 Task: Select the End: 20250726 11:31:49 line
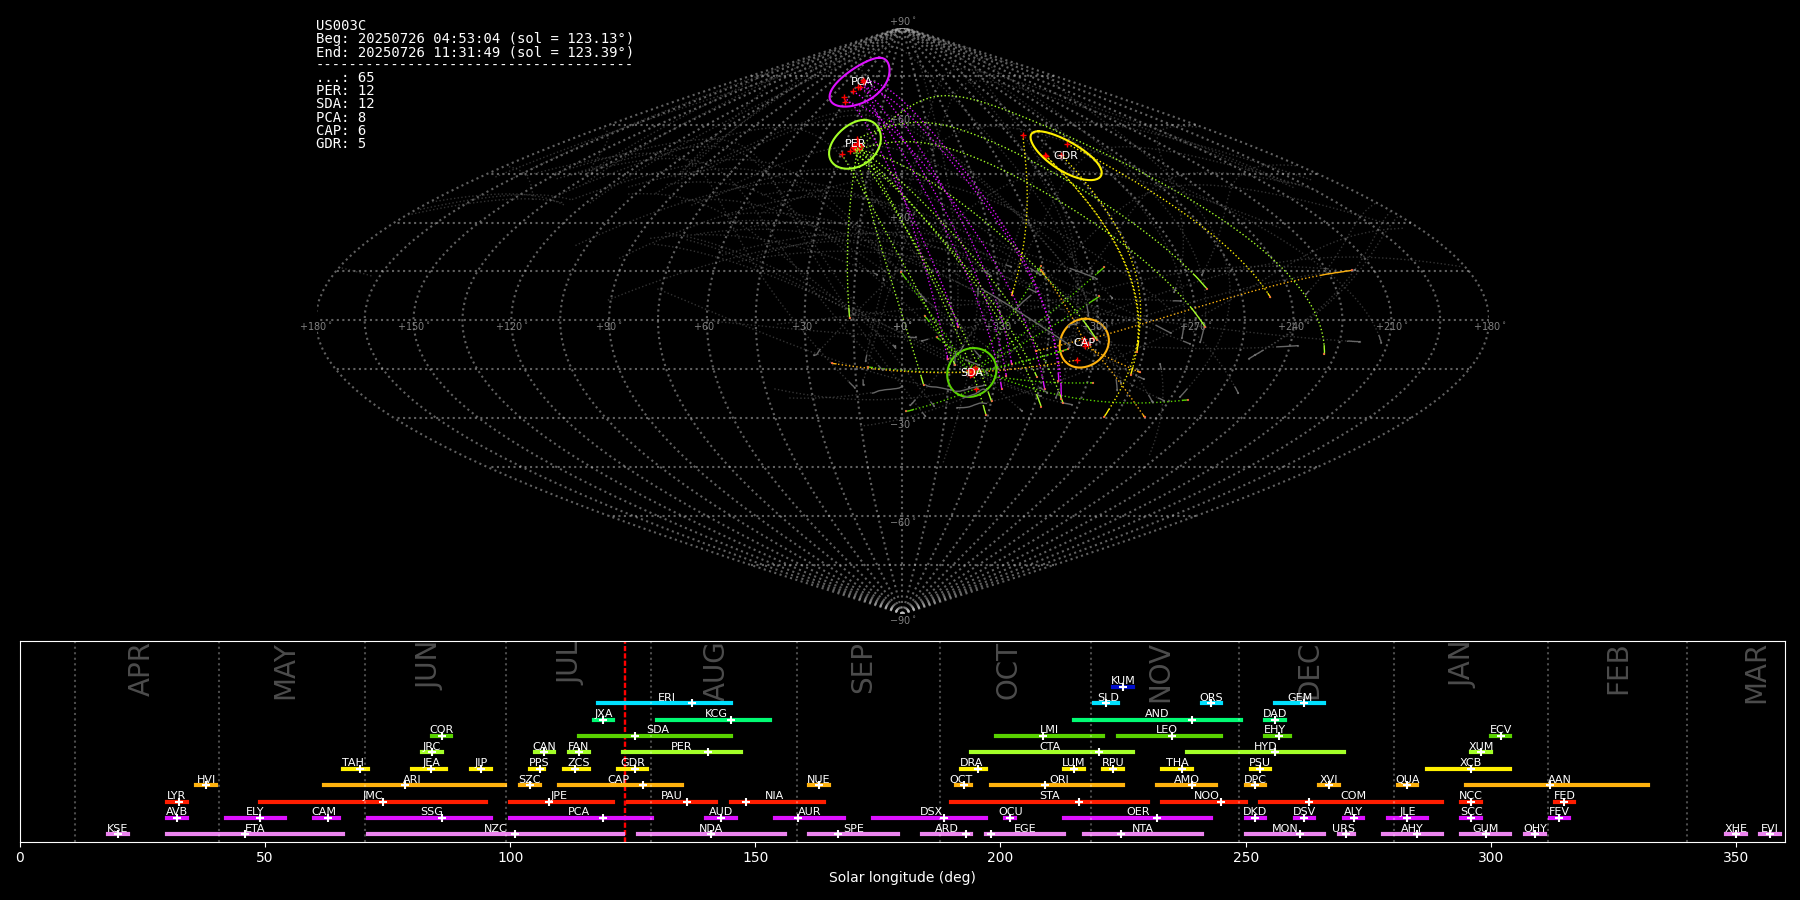tap(475, 52)
